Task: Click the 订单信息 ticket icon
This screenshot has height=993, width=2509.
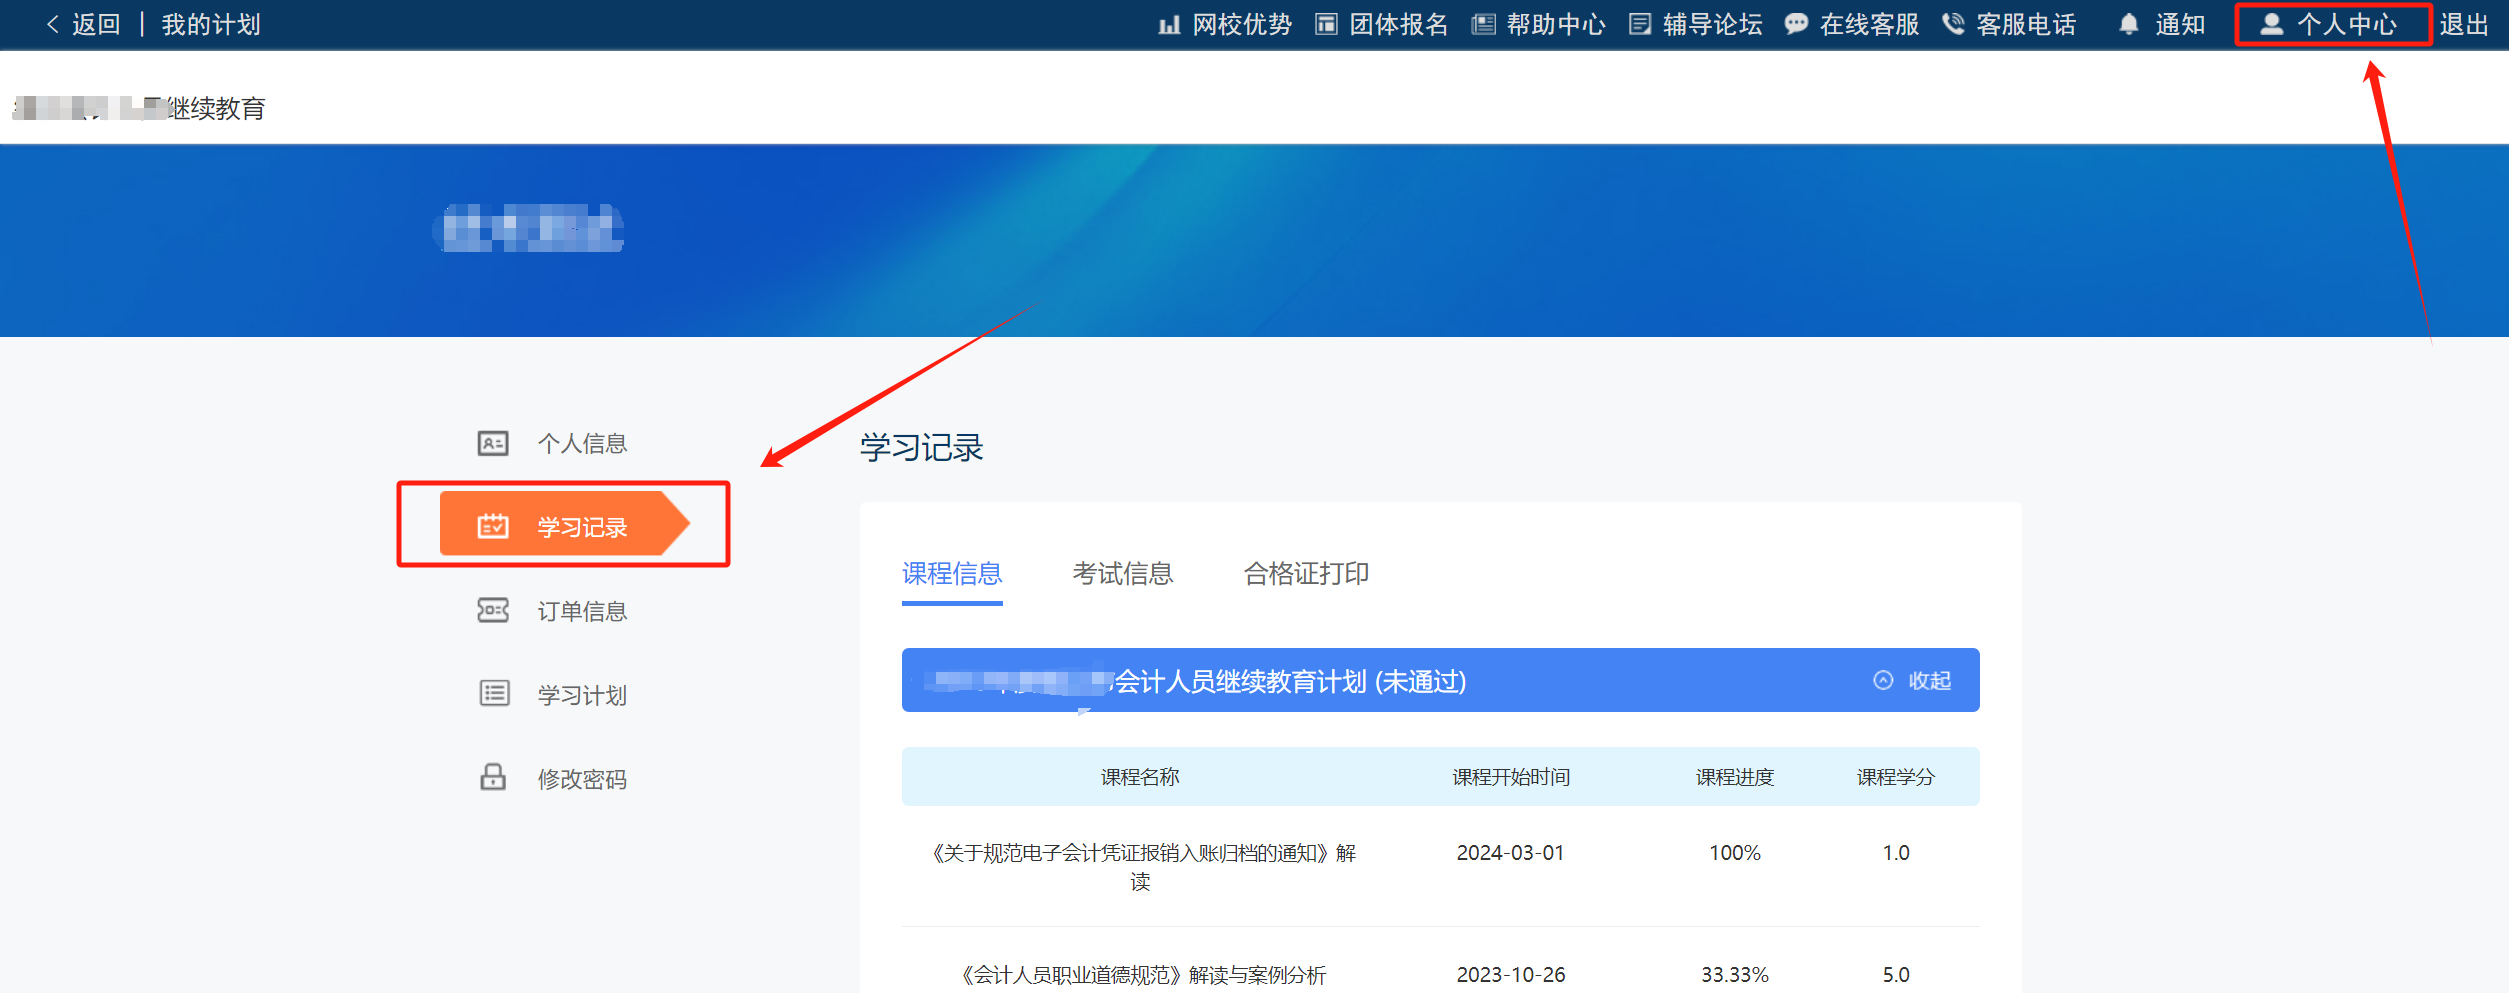Action: (493, 610)
